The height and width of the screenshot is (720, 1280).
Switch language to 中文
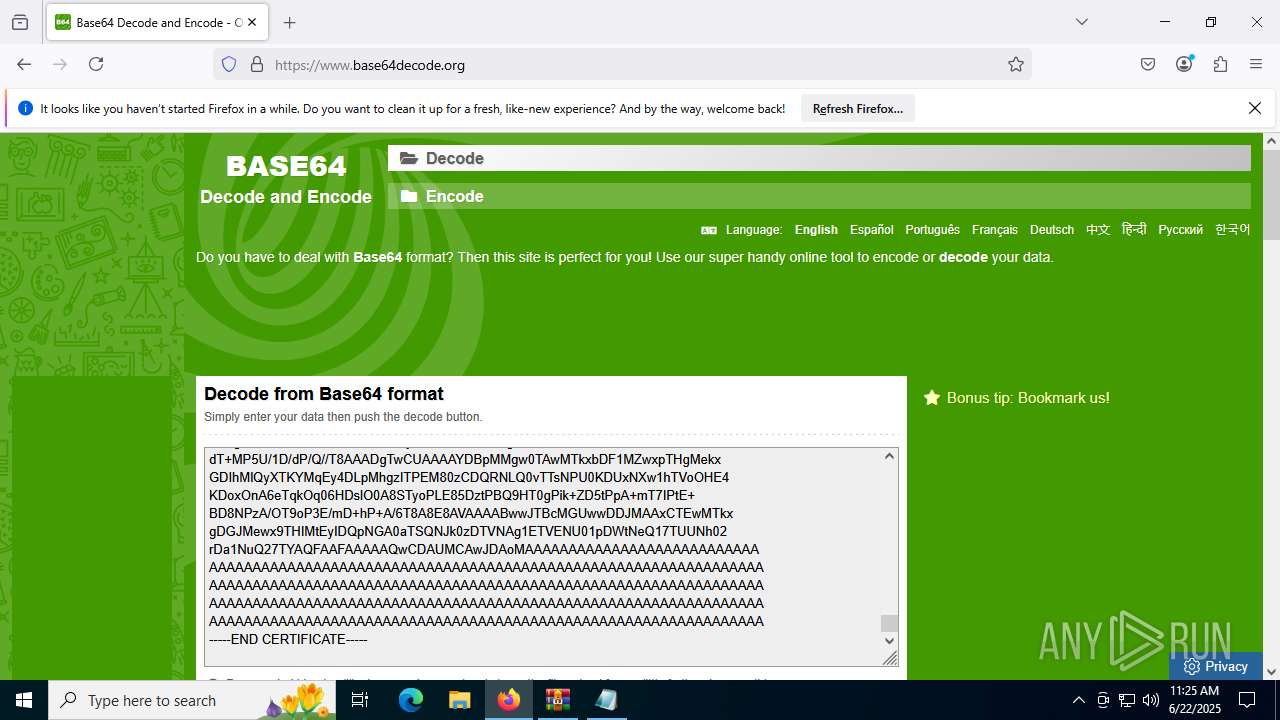[1098, 230]
